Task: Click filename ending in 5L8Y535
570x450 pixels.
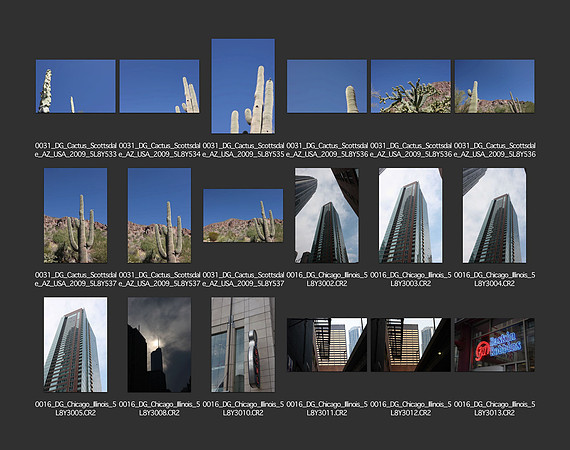Action: (243, 150)
